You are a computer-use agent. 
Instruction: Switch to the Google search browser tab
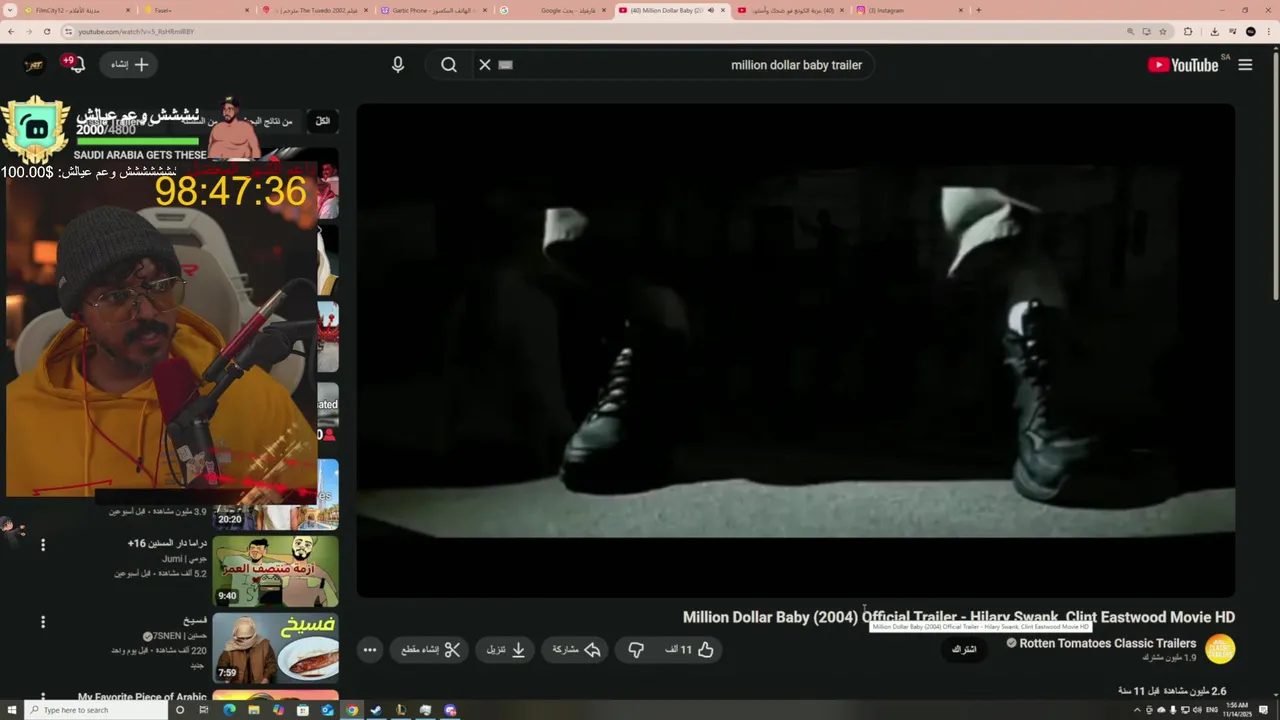click(552, 10)
